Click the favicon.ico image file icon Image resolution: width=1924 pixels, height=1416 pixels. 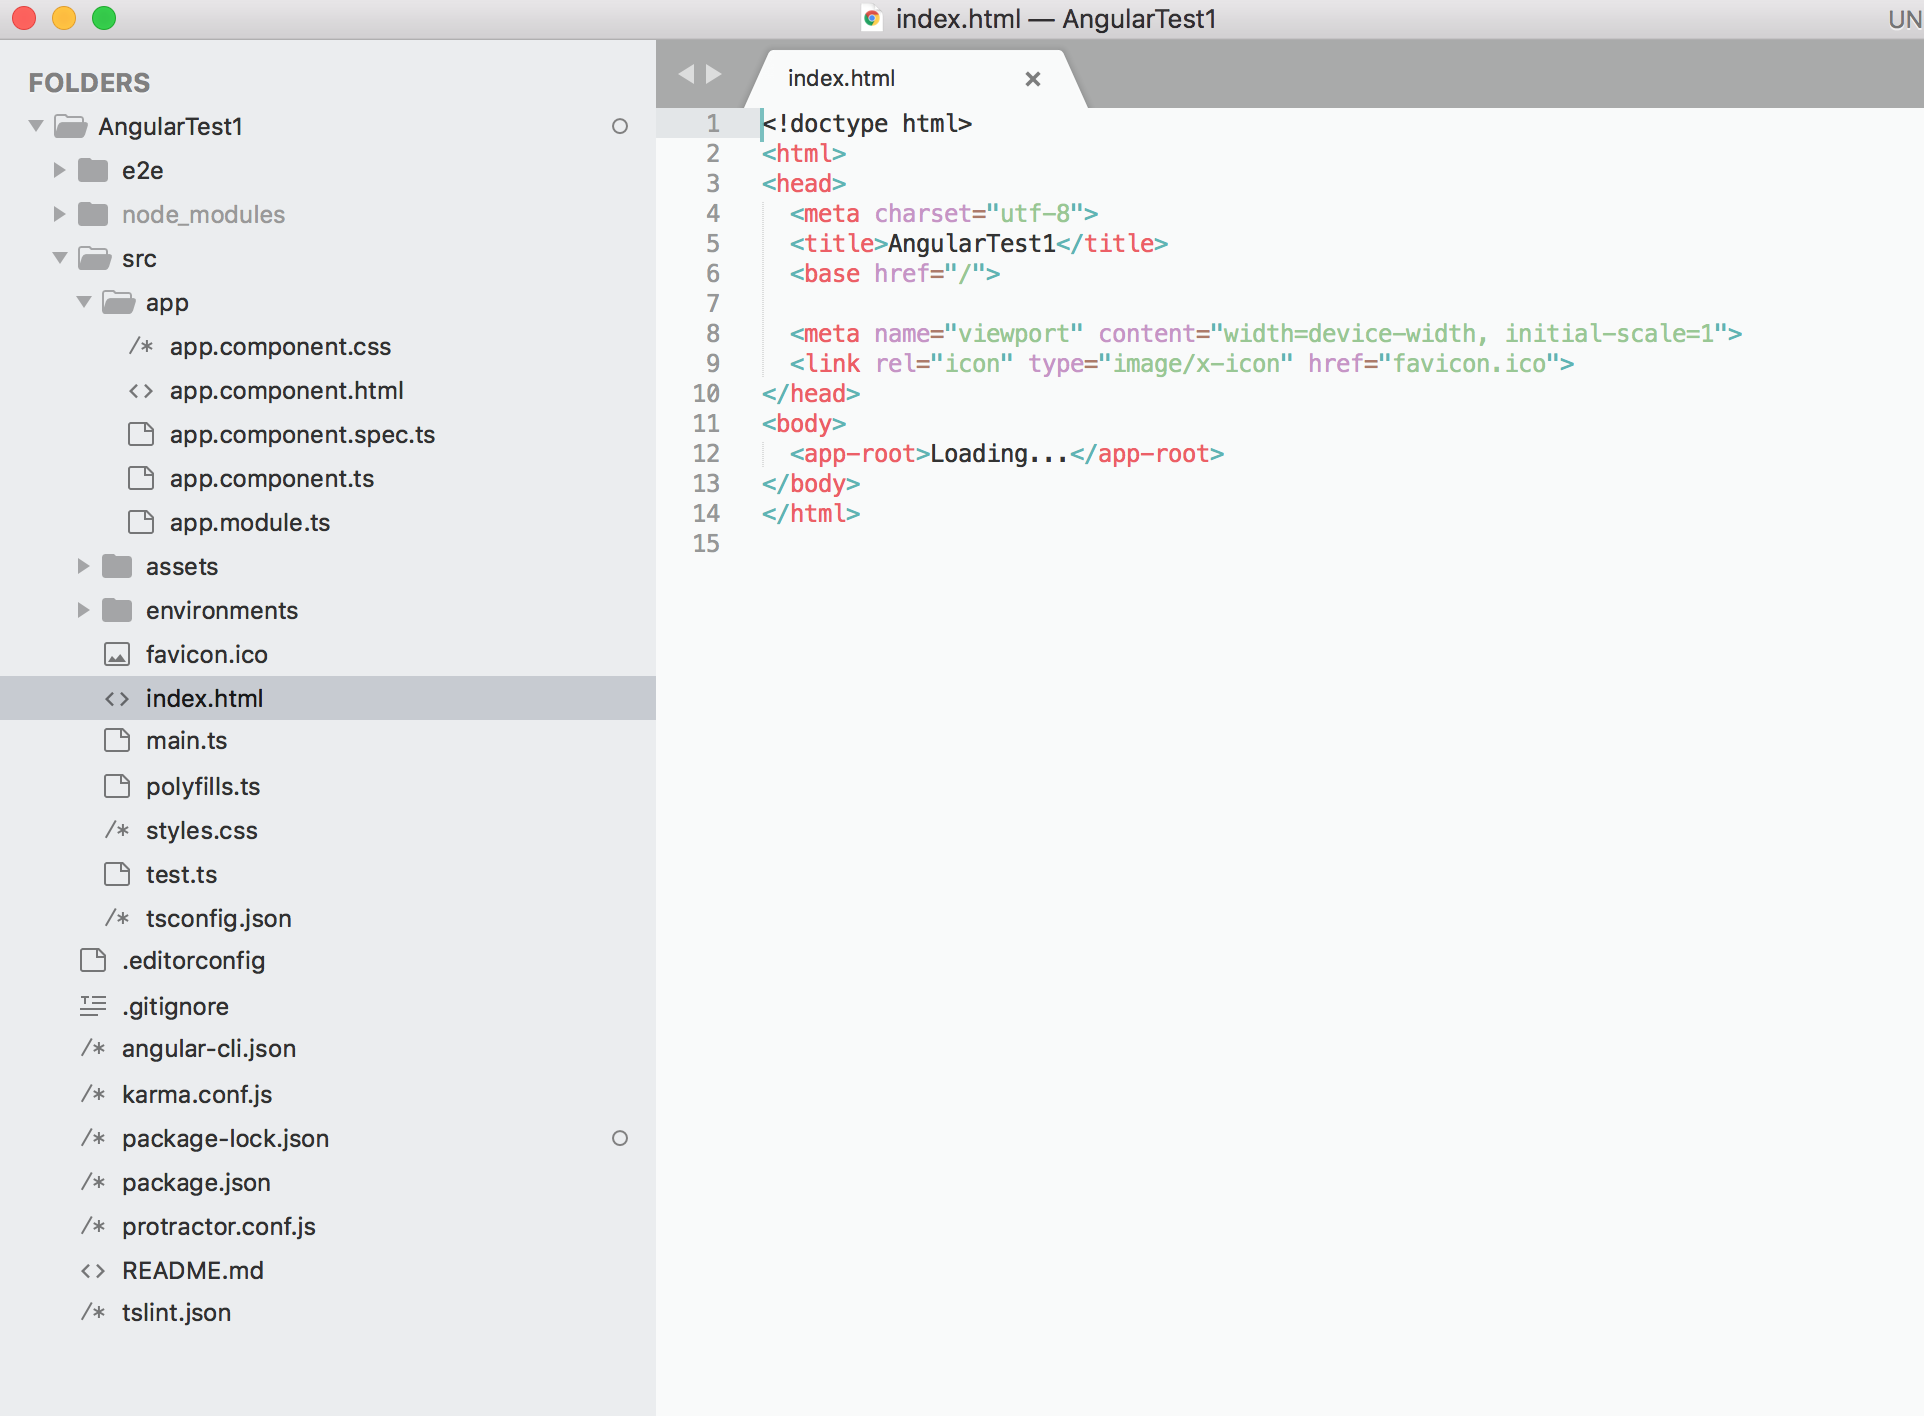(117, 655)
